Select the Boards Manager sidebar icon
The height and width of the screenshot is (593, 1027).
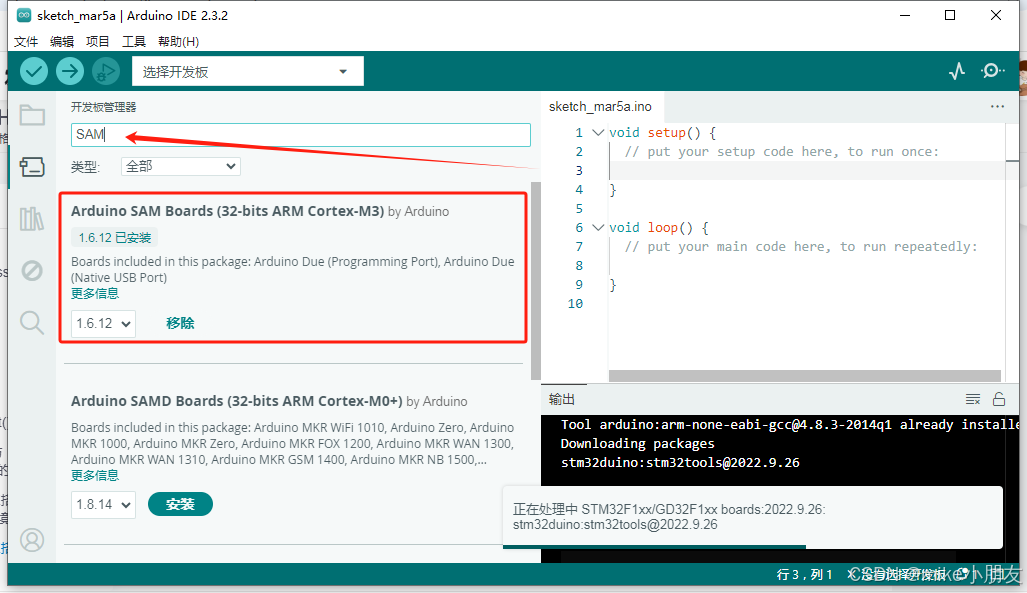click(x=32, y=166)
